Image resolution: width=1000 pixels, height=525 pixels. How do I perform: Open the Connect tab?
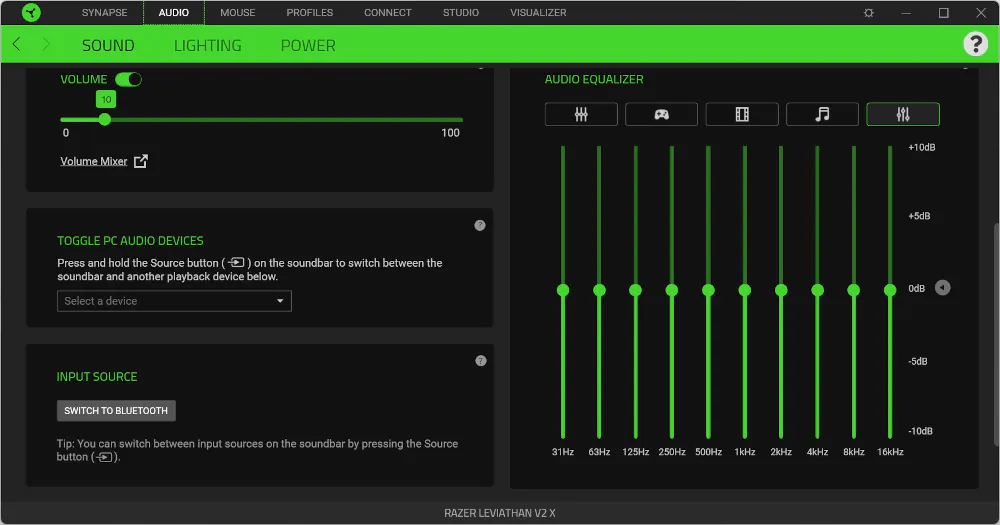tap(388, 13)
